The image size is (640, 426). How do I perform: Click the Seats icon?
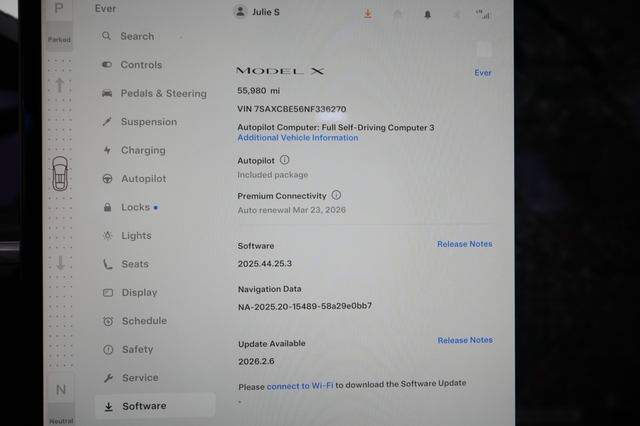[x=108, y=264]
